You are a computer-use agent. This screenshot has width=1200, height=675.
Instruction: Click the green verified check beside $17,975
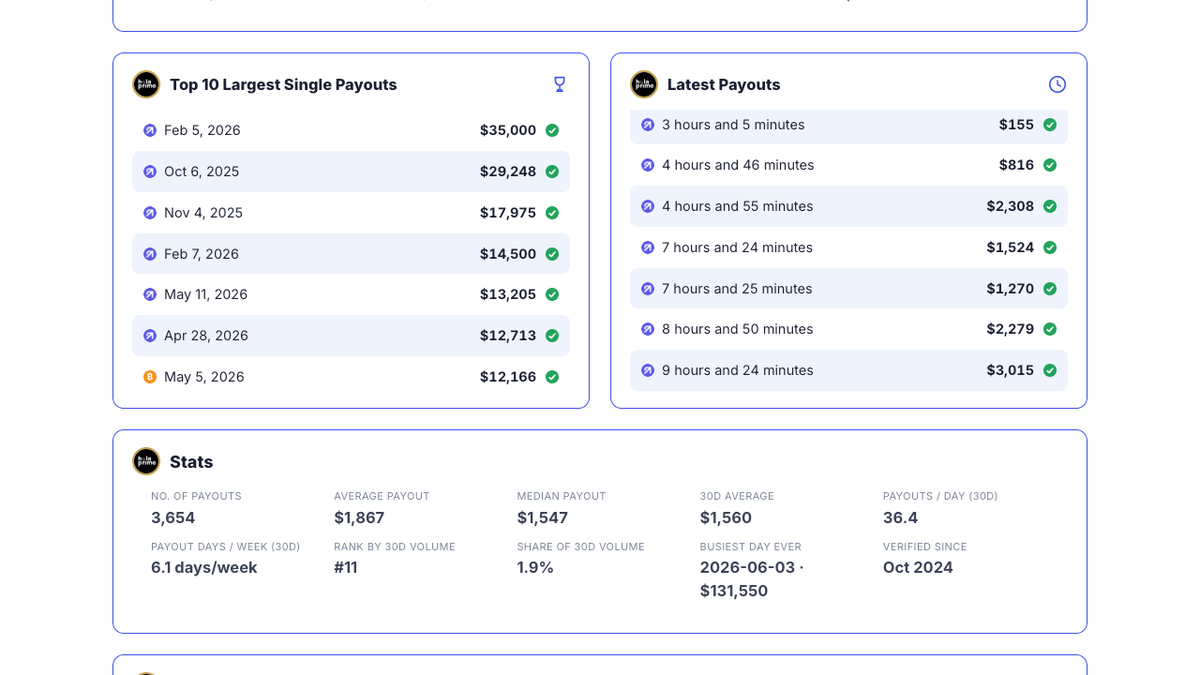[552, 212]
